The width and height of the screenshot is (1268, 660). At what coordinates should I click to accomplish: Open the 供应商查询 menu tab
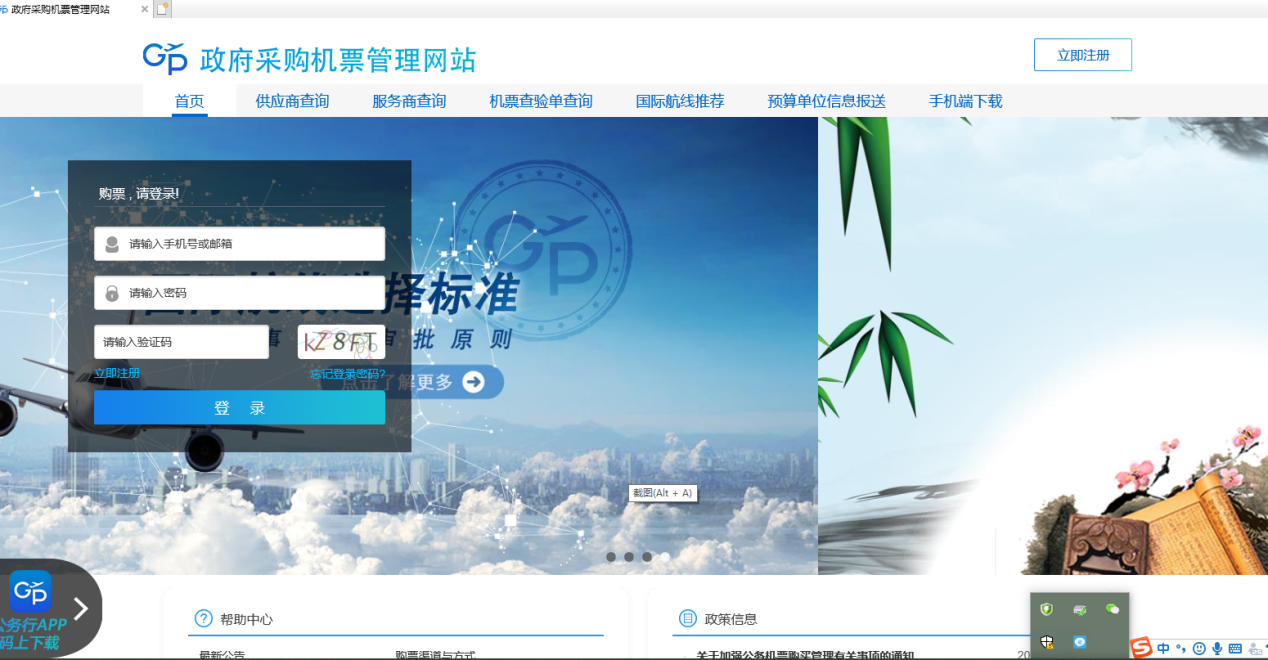292,101
